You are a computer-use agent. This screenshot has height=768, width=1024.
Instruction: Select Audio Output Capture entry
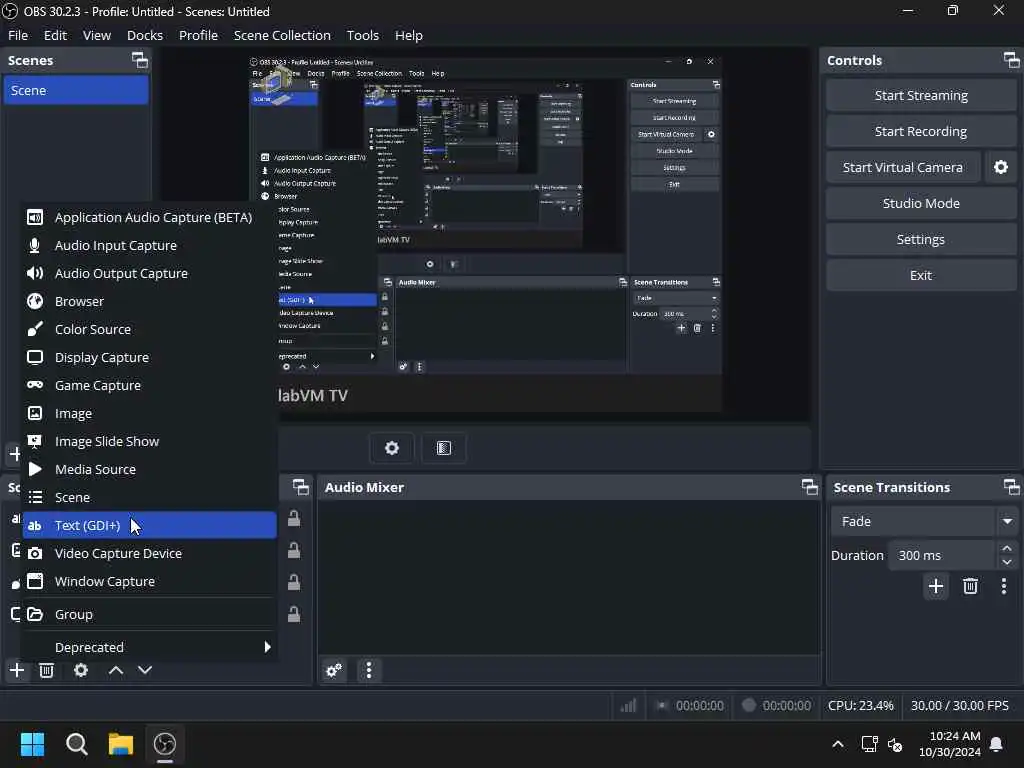[150, 274]
